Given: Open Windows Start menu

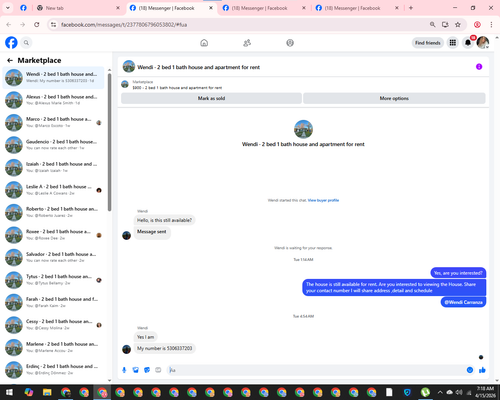Looking at the screenshot, I should tap(9, 392).
